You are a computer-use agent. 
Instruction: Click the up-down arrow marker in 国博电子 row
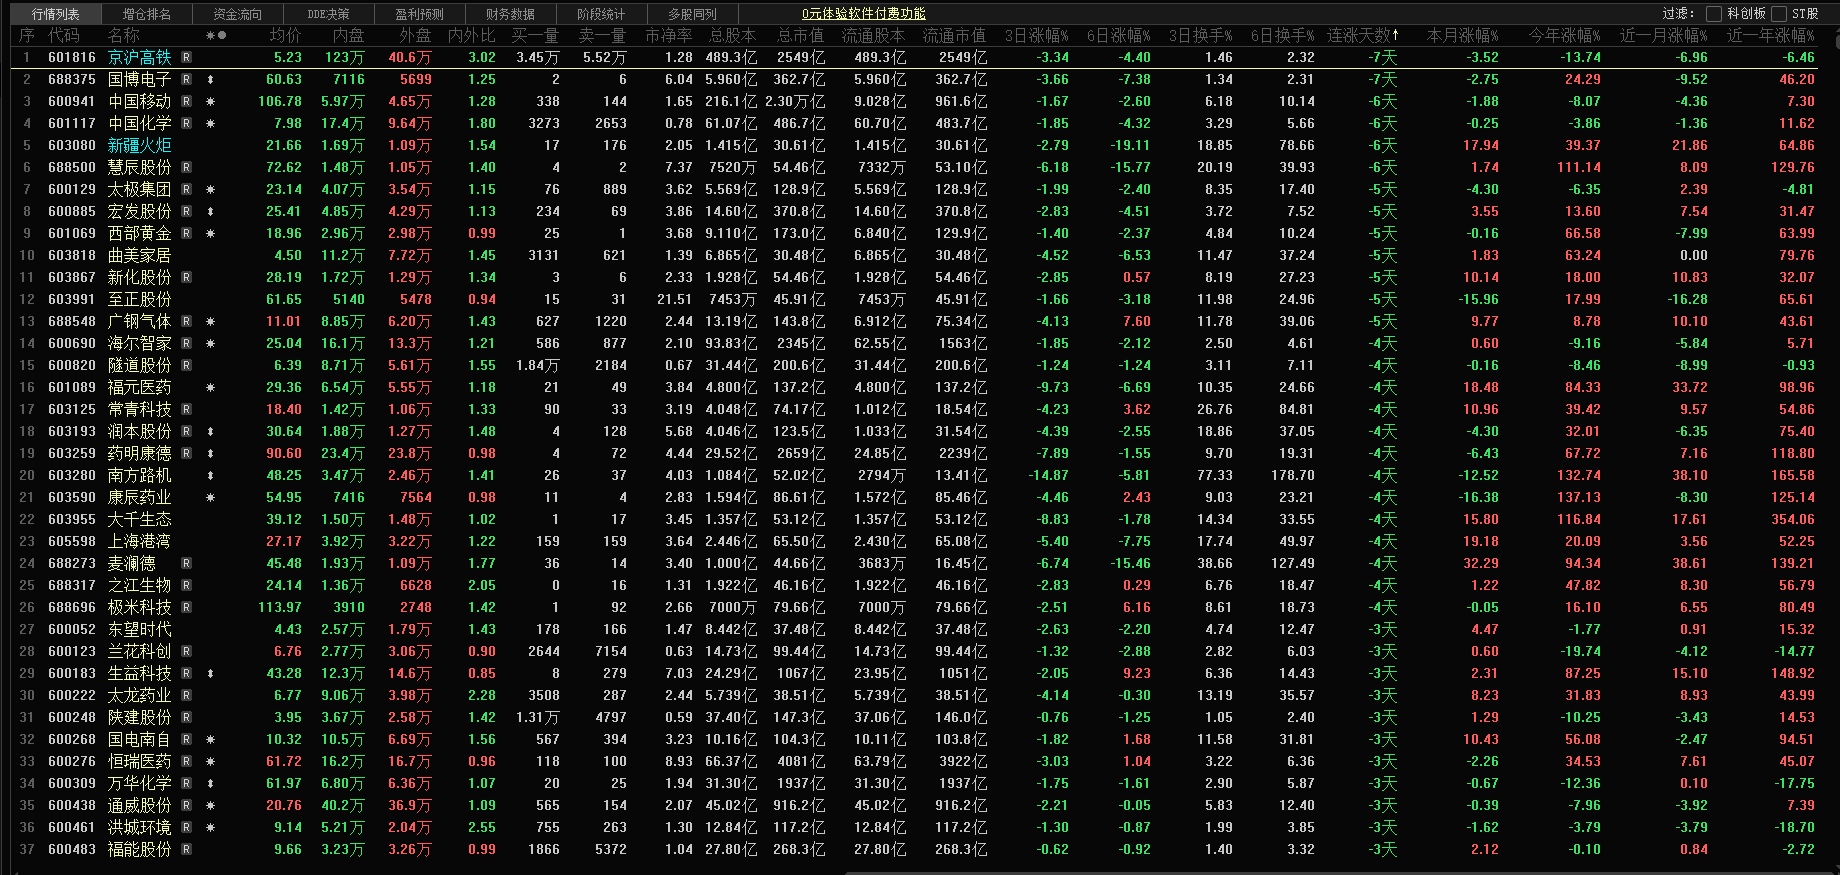click(x=210, y=80)
